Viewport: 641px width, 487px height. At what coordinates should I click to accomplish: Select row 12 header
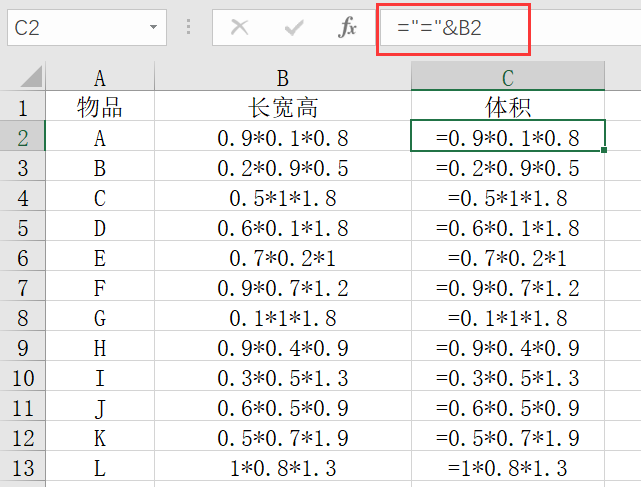[22, 436]
